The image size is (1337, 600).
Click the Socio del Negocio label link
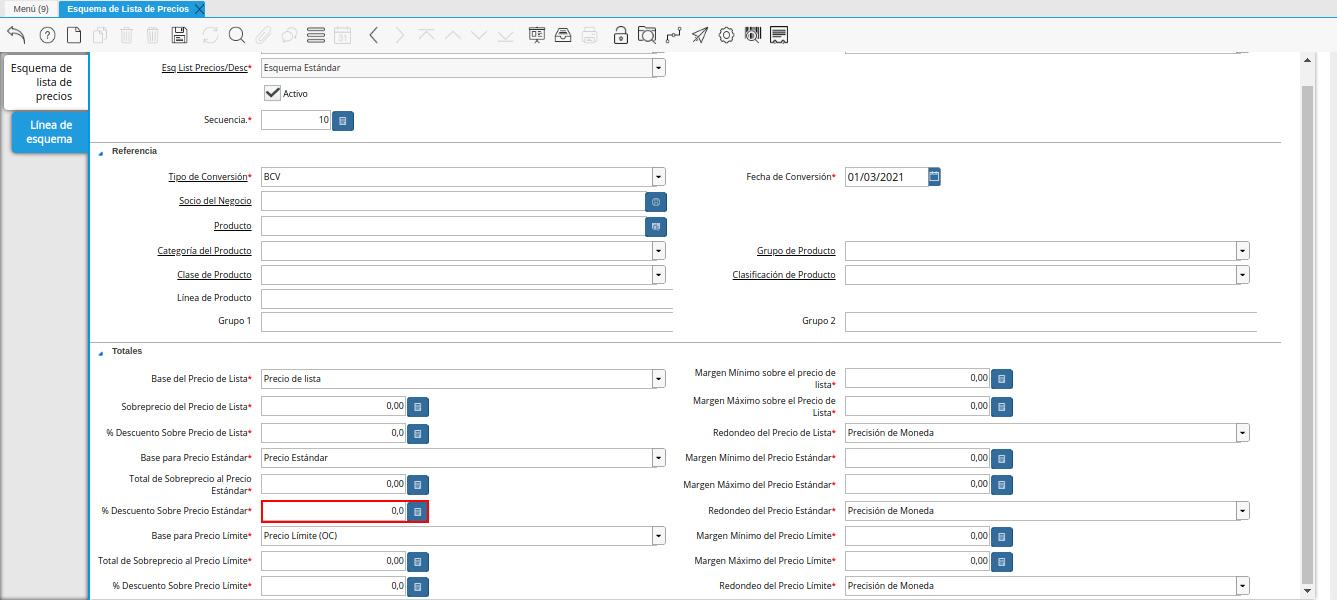[x=215, y=201]
